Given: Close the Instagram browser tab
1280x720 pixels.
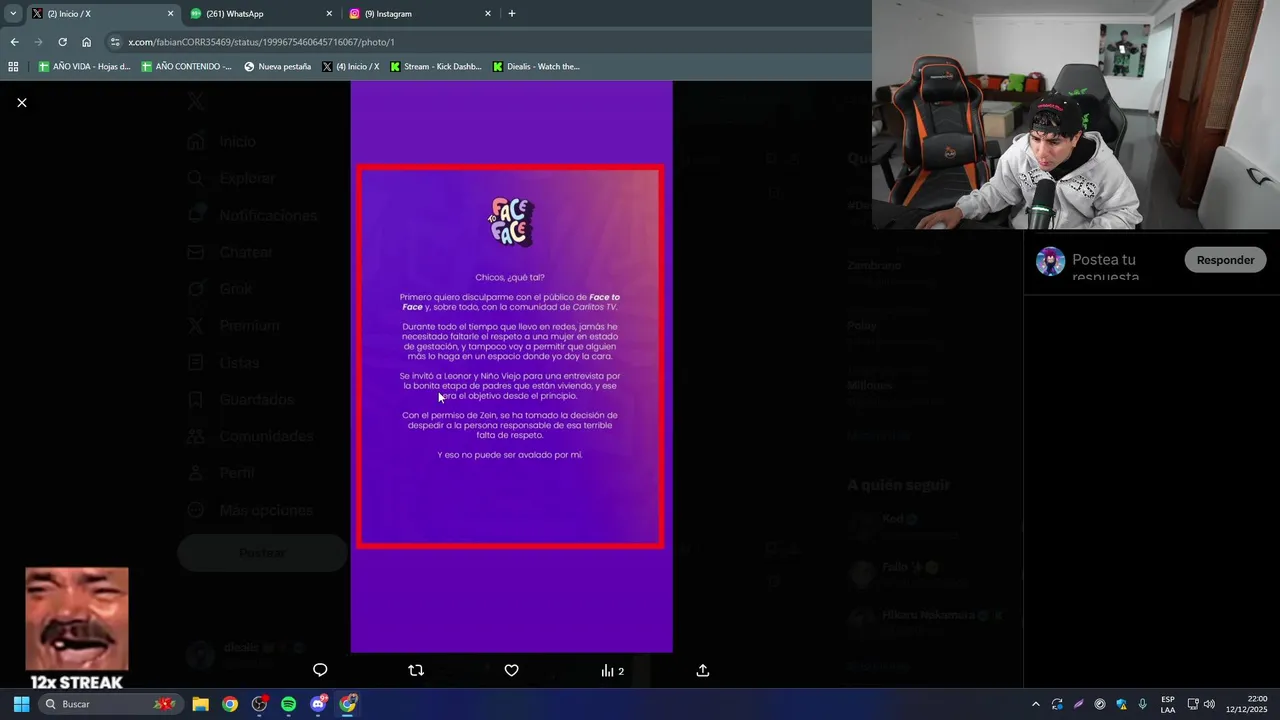Looking at the screenshot, I should click(x=488, y=14).
